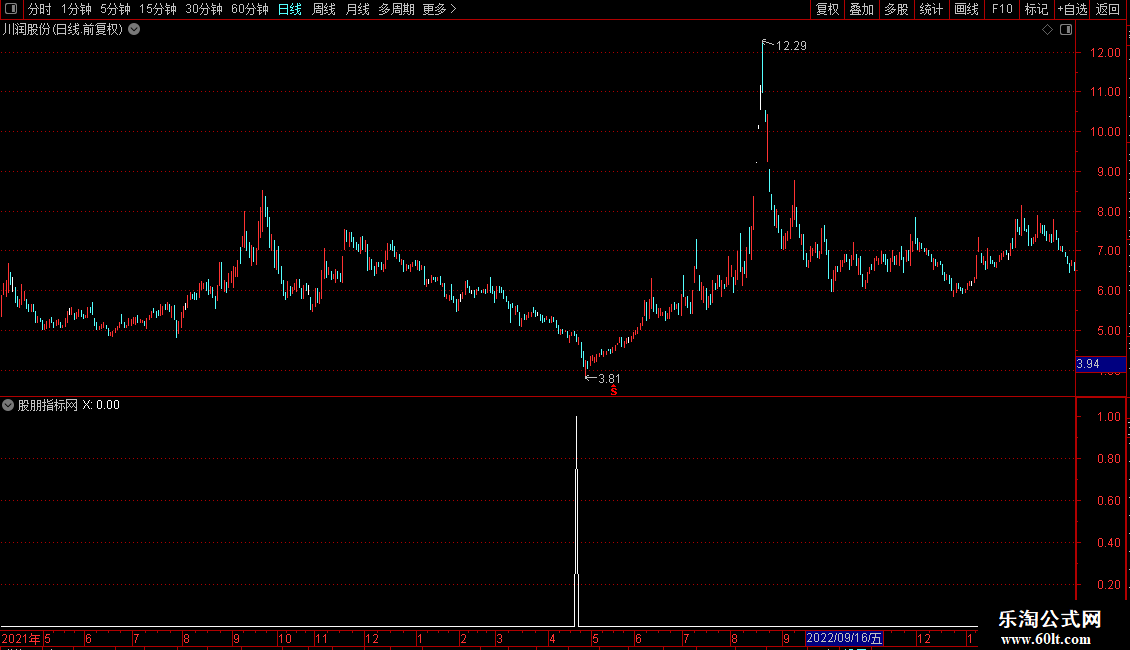Image resolution: width=1130 pixels, height=650 pixels.
Task: Click the 叠加 overlay button
Action: coord(861,9)
